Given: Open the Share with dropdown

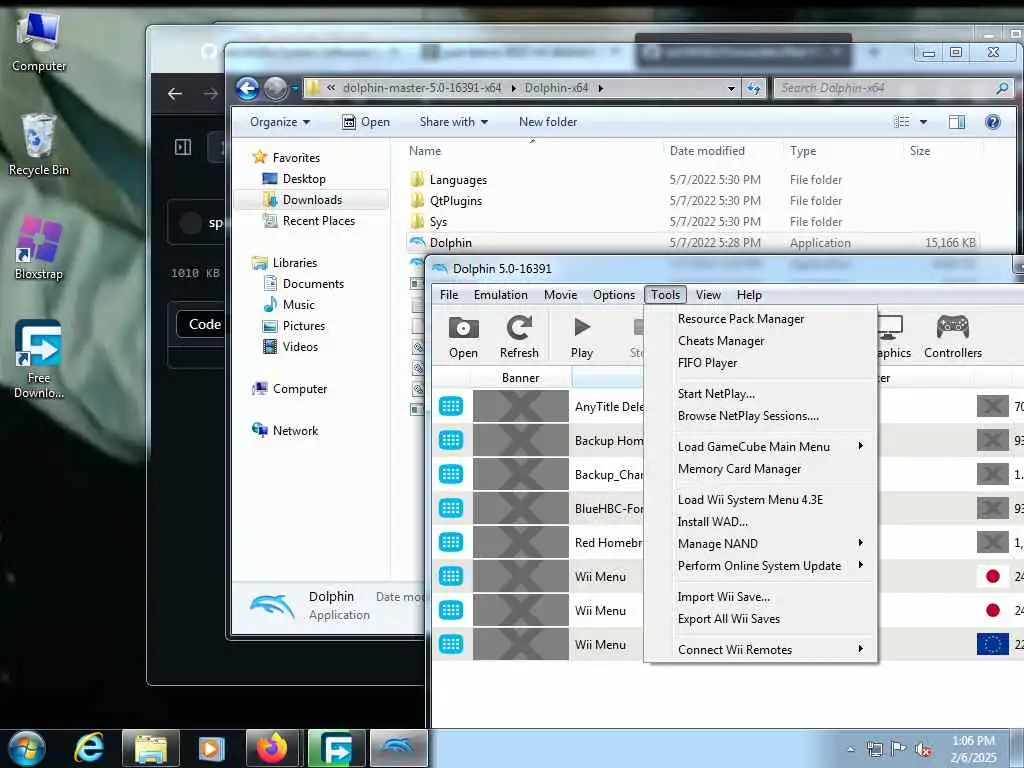Looking at the screenshot, I should click(x=454, y=122).
